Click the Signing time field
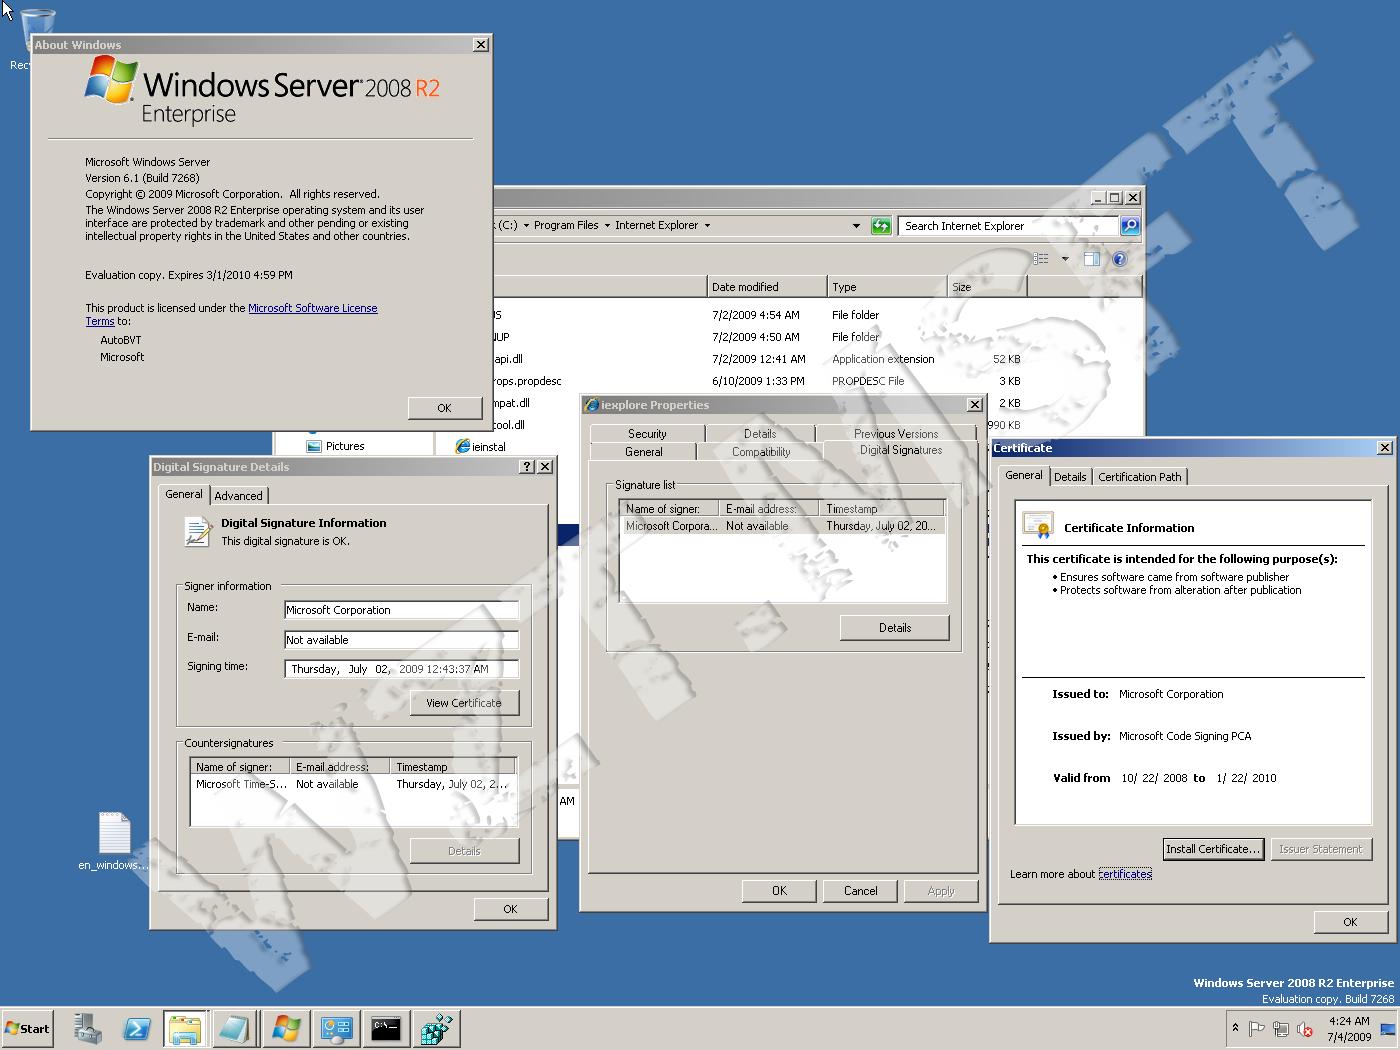 (402, 669)
